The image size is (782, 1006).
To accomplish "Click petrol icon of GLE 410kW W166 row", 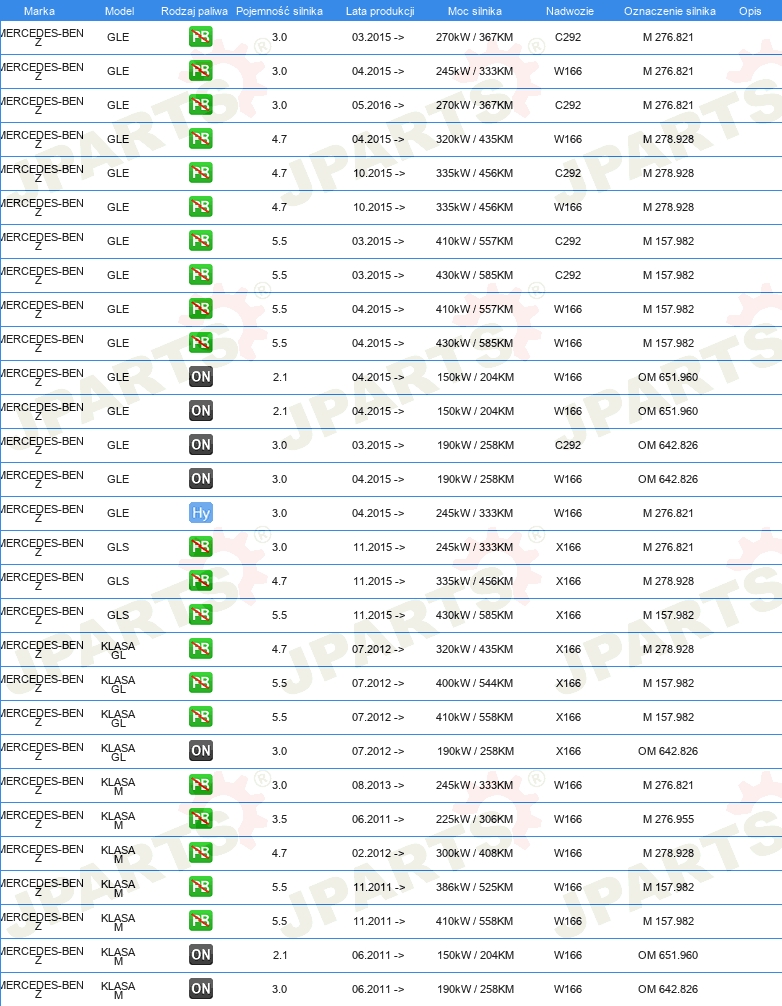I will pyautogui.click(x=201, y=309).
